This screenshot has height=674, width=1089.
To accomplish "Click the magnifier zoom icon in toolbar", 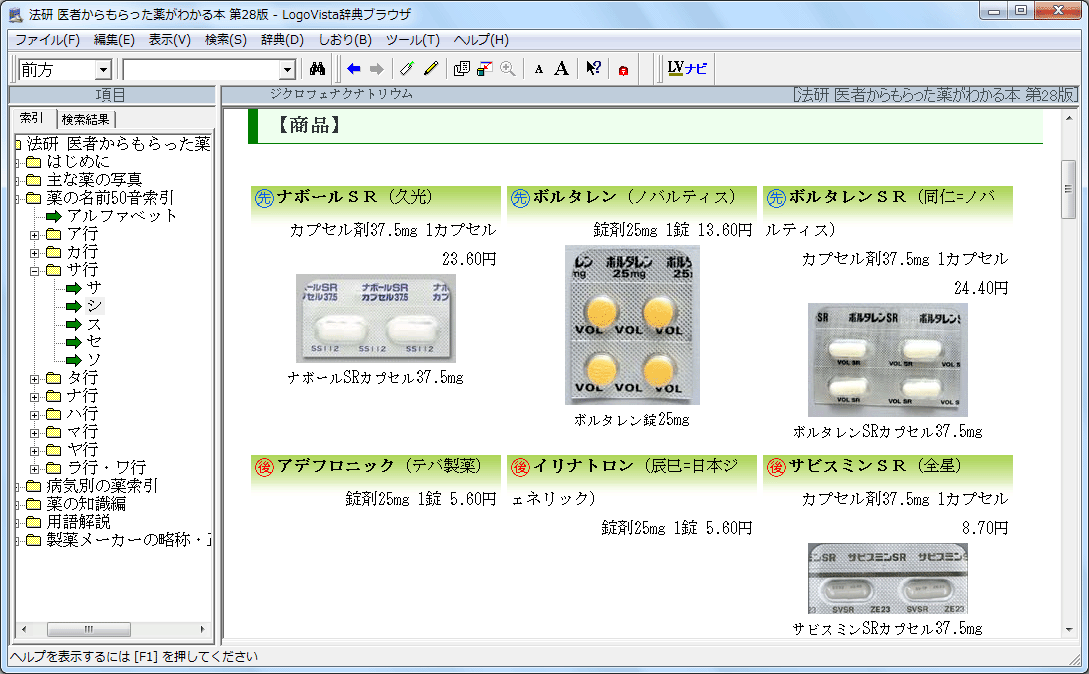I will point(507,69).
